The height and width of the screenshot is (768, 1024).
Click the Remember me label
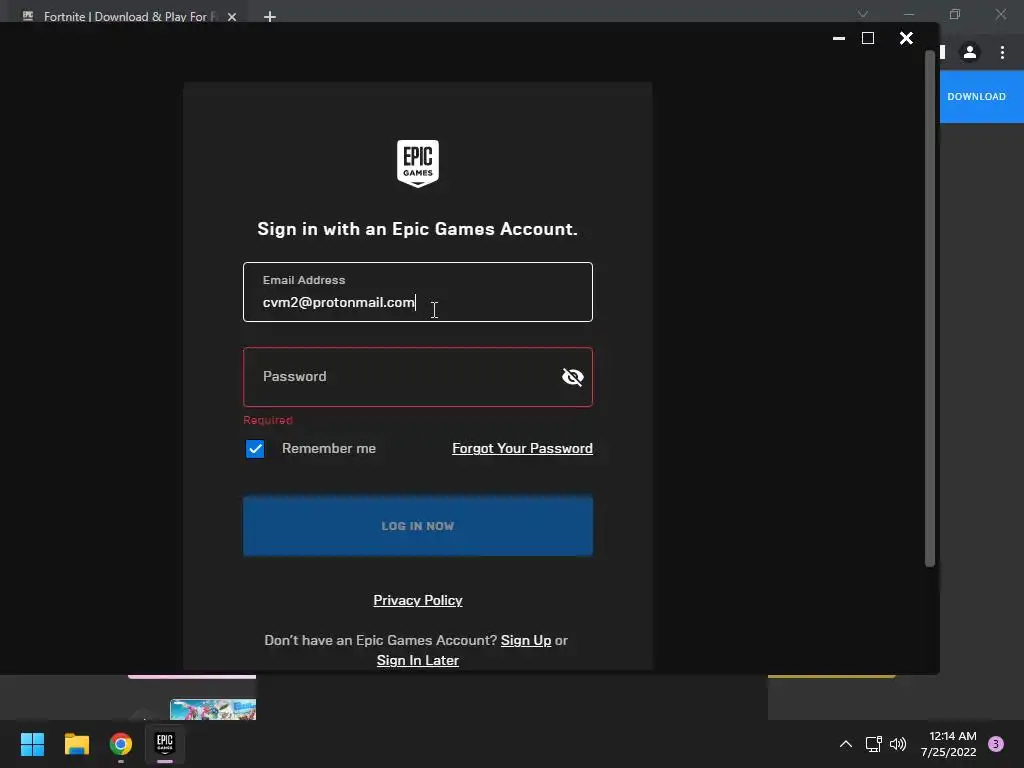click(x=328, y=449)
